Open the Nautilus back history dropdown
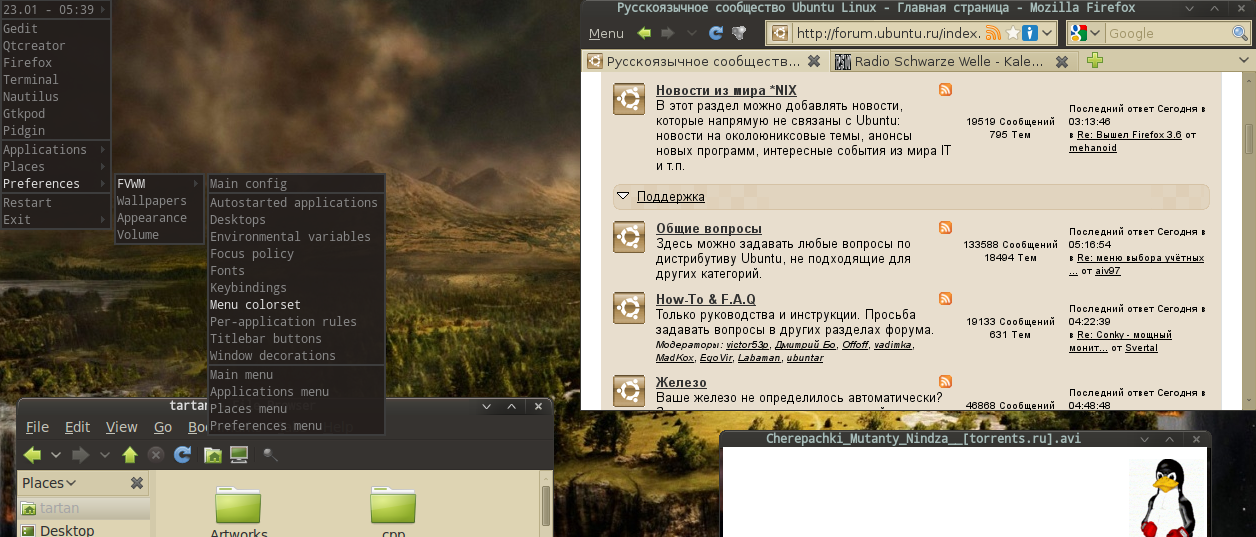The width and height of the screenshot is (1256, 537). click(56, 455)
